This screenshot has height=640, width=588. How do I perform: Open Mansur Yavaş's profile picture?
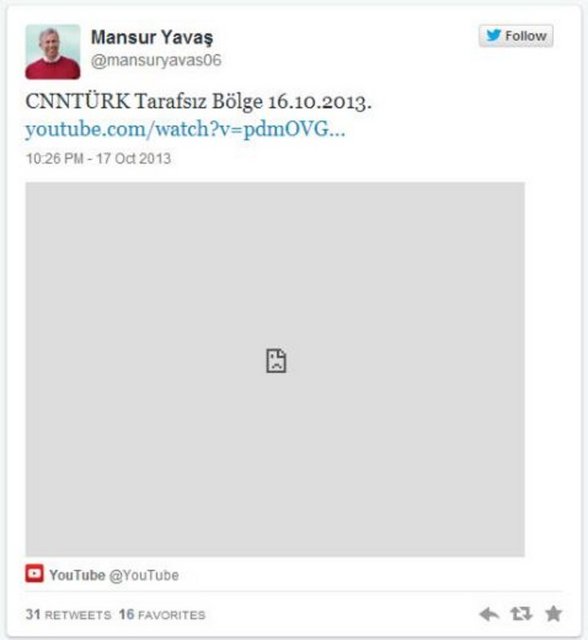[53, 52]
